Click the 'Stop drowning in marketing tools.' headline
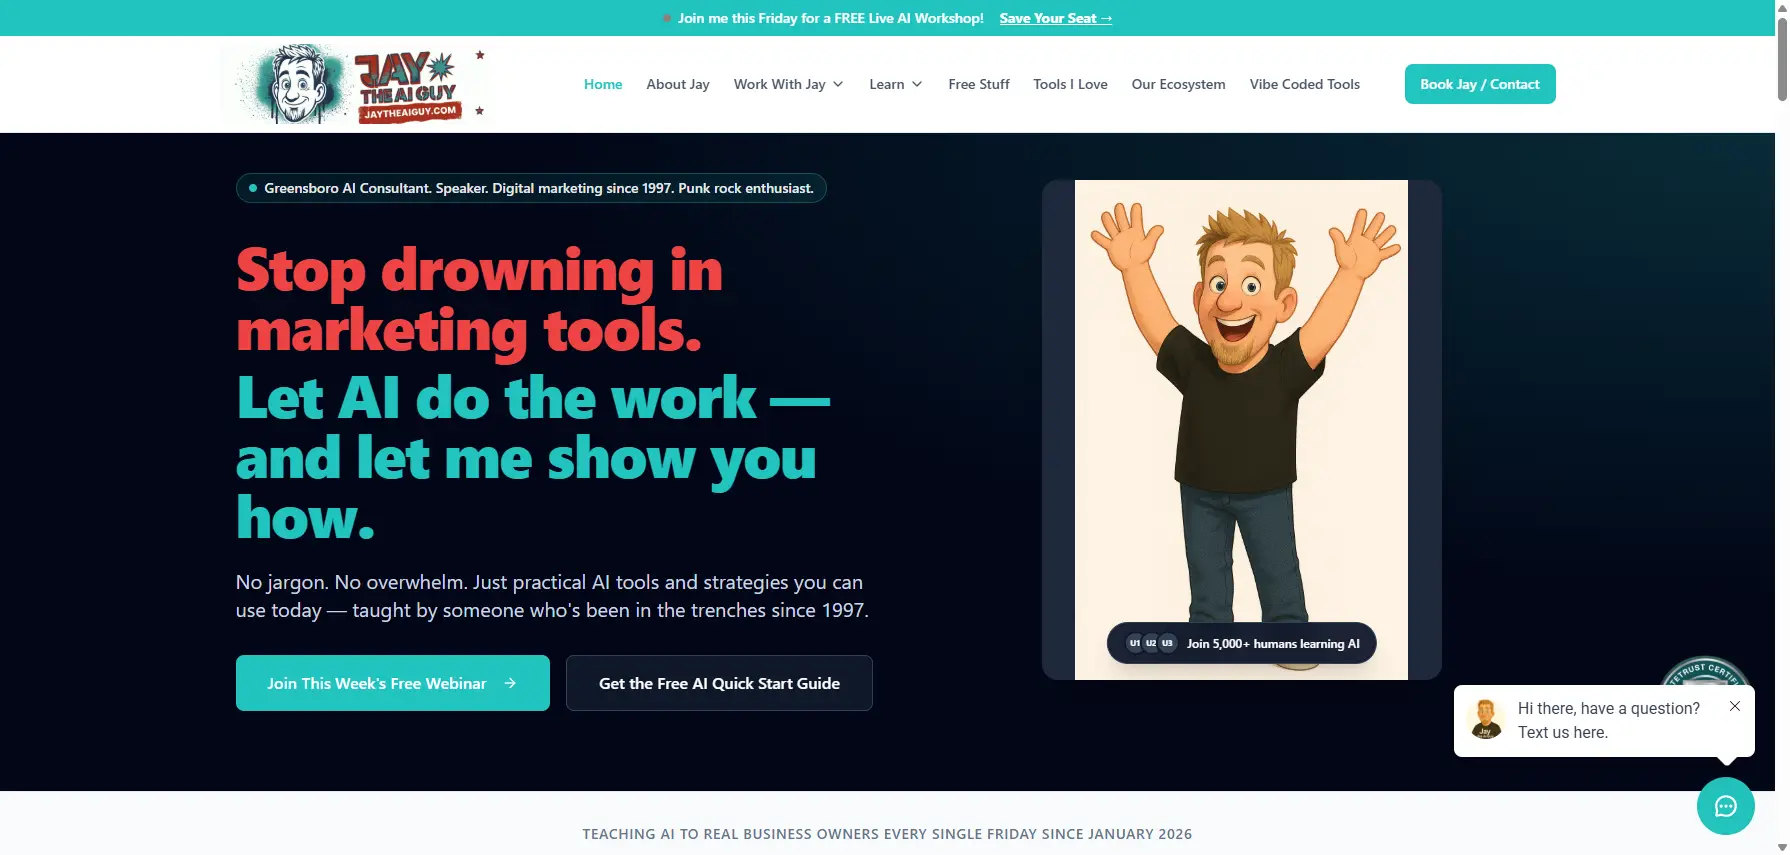This screenshot has width=1790, height=855. coord(479,300)
